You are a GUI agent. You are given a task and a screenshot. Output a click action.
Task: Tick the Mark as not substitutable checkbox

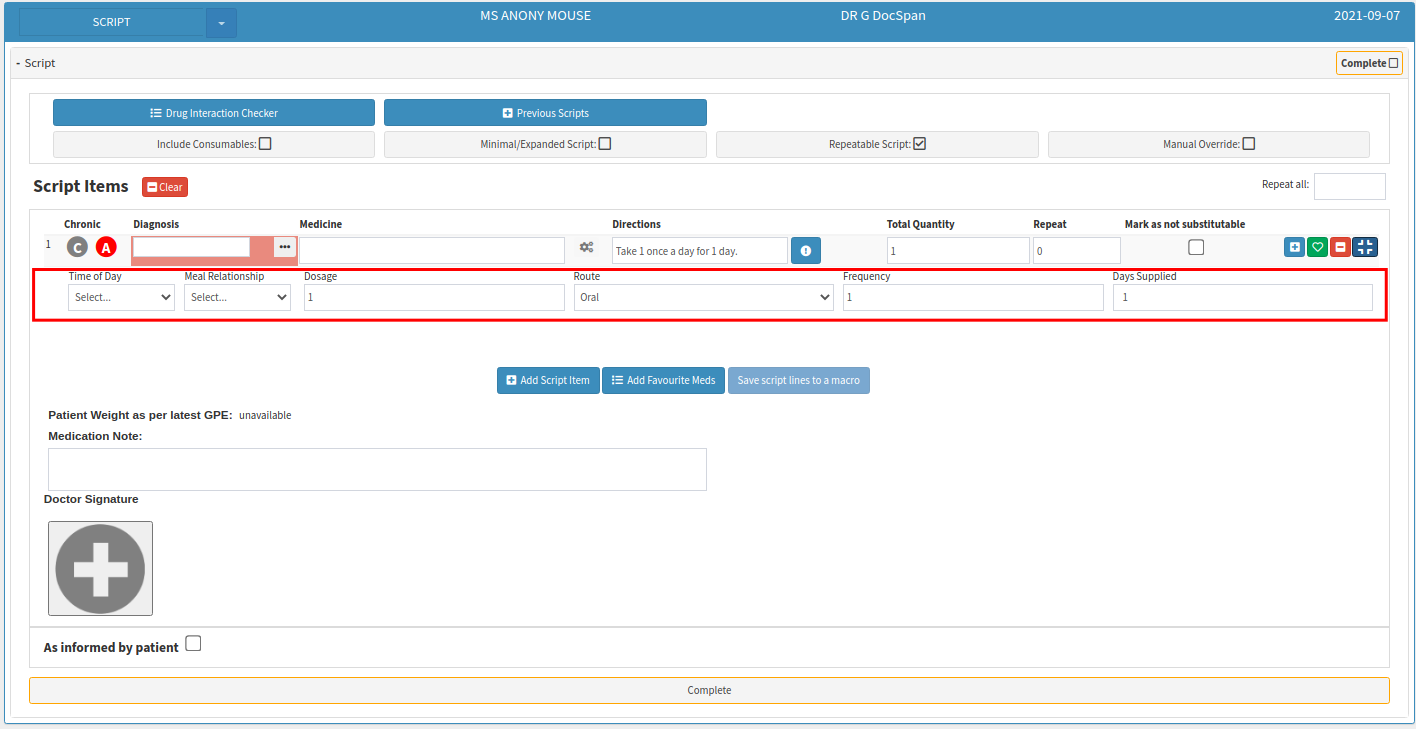(1196, 248)
